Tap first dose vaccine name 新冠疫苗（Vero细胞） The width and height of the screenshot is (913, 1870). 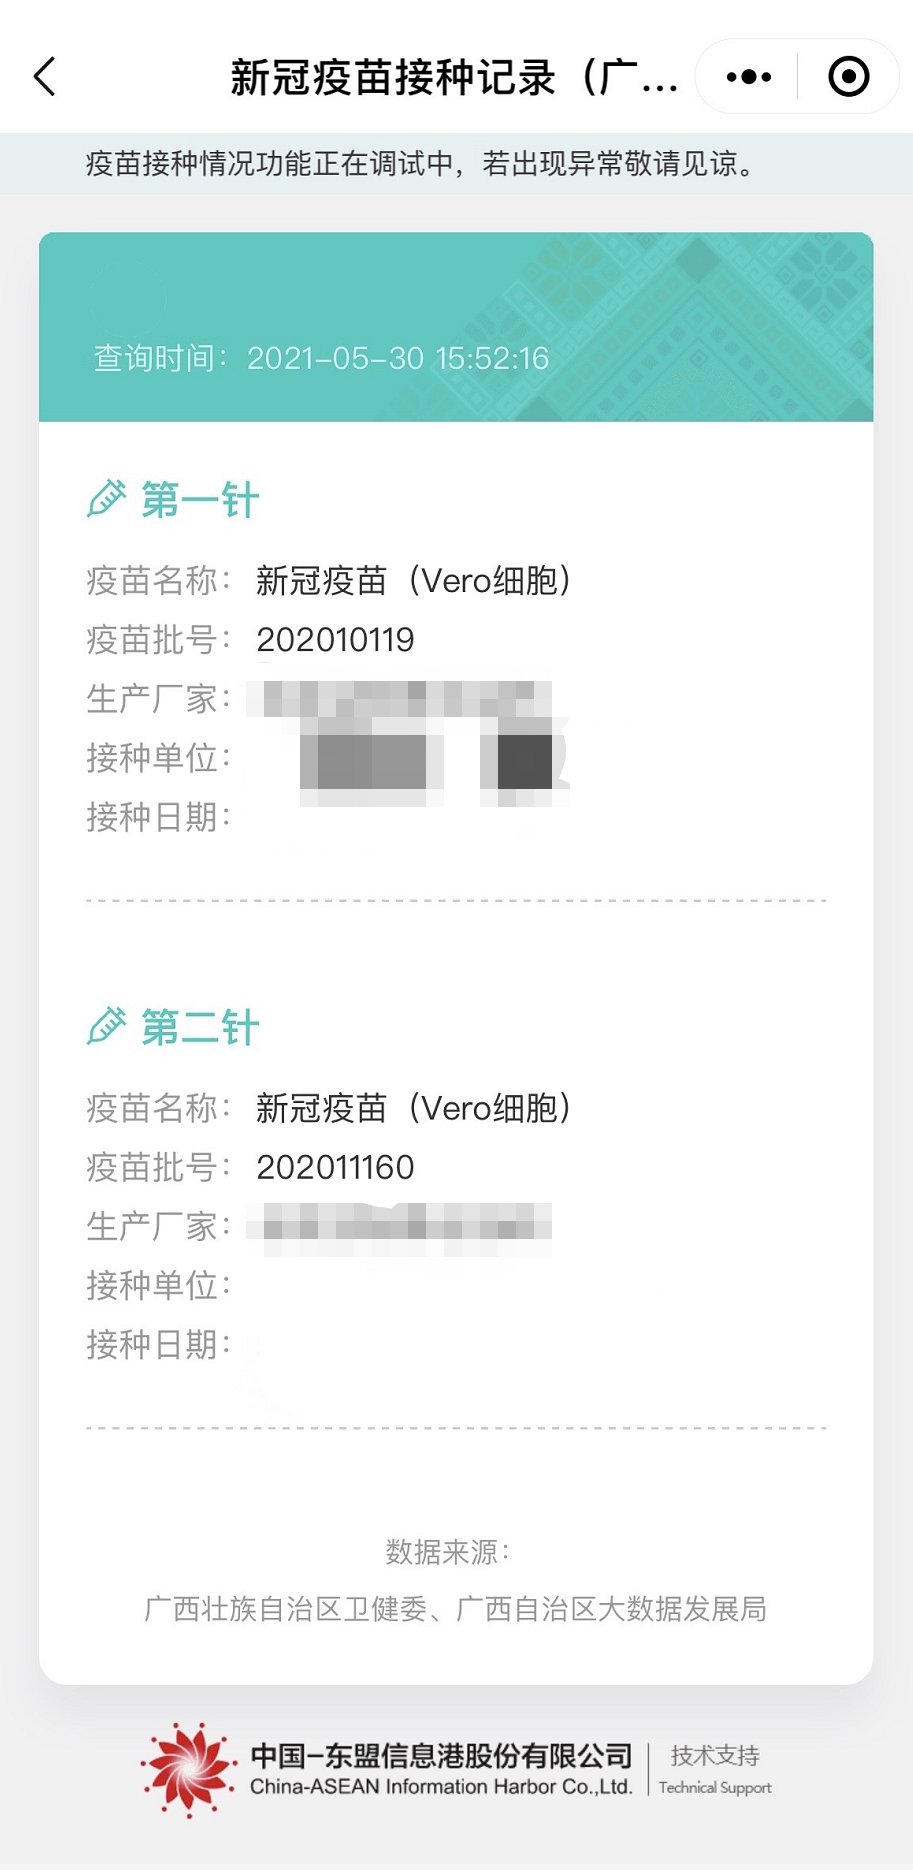click(413, 581)
